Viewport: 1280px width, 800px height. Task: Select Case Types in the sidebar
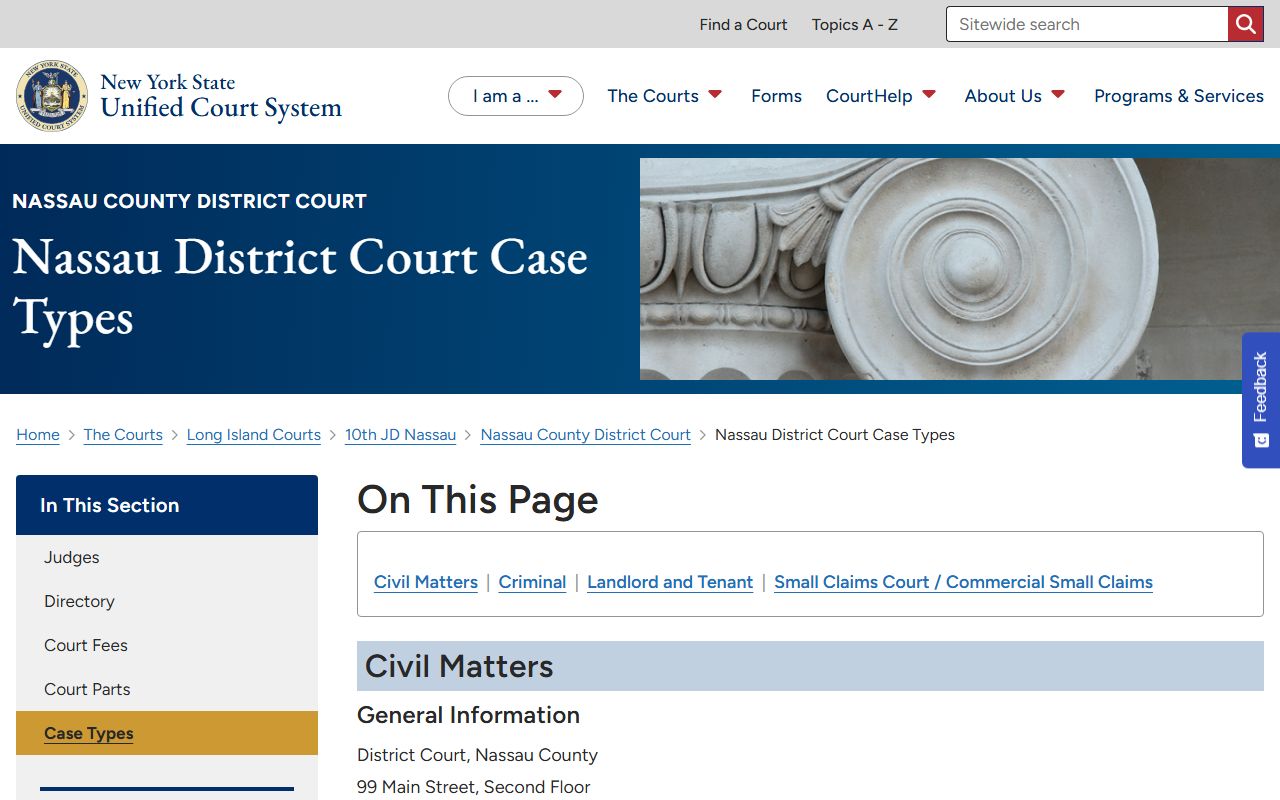(167, 733)
